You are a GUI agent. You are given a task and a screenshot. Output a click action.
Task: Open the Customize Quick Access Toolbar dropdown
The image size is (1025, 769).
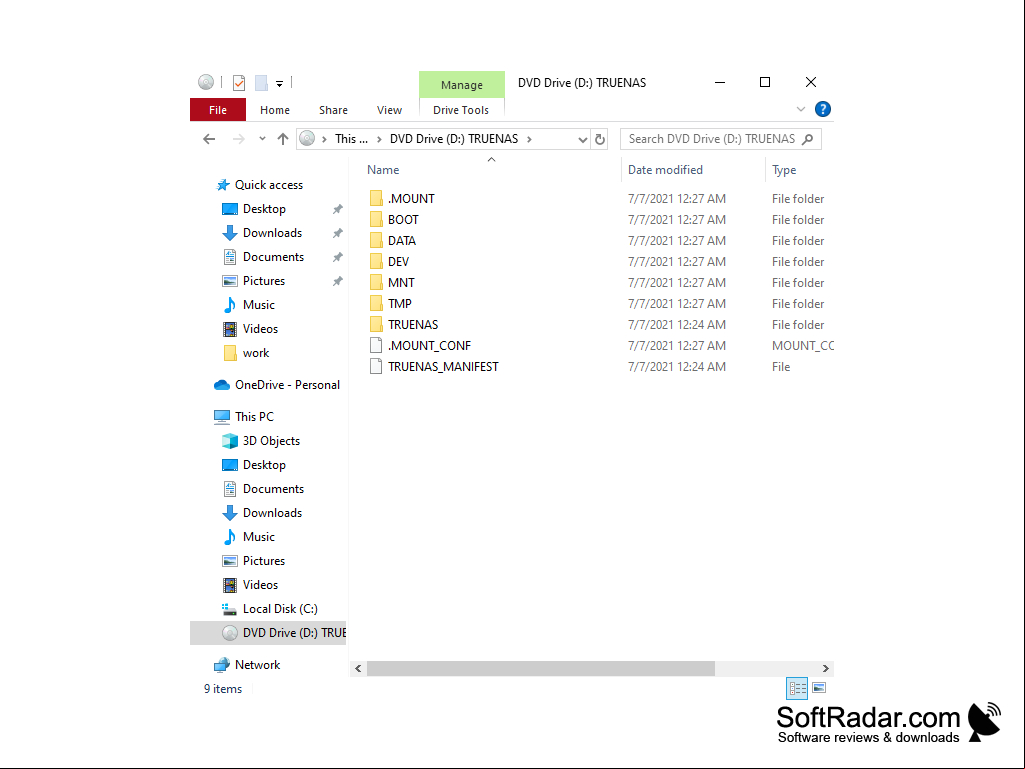tap(279, 83)
